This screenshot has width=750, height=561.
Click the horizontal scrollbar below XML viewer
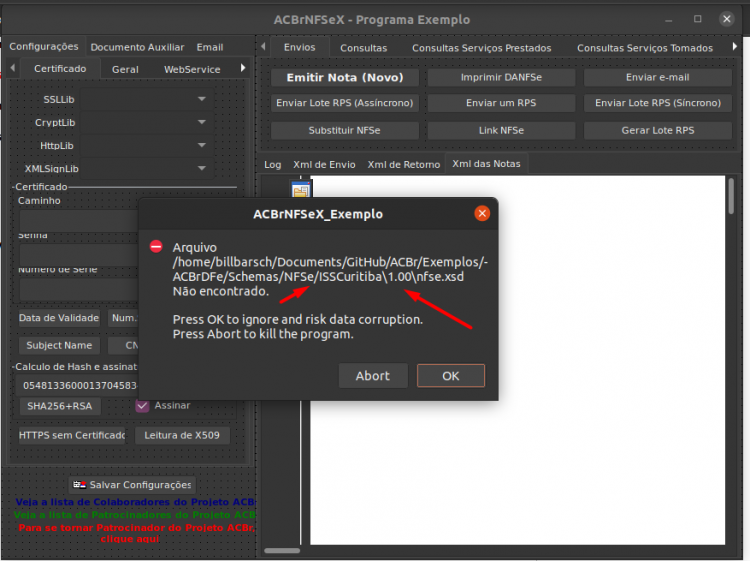pos(282,550)
